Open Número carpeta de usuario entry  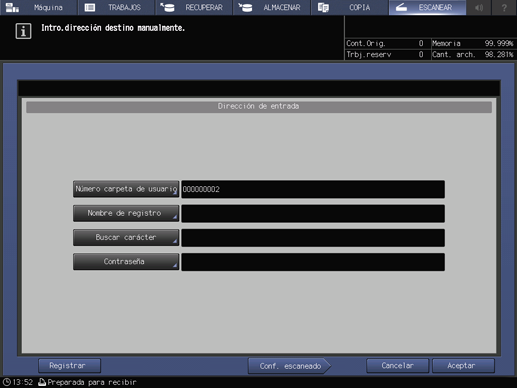coord(126,189)
